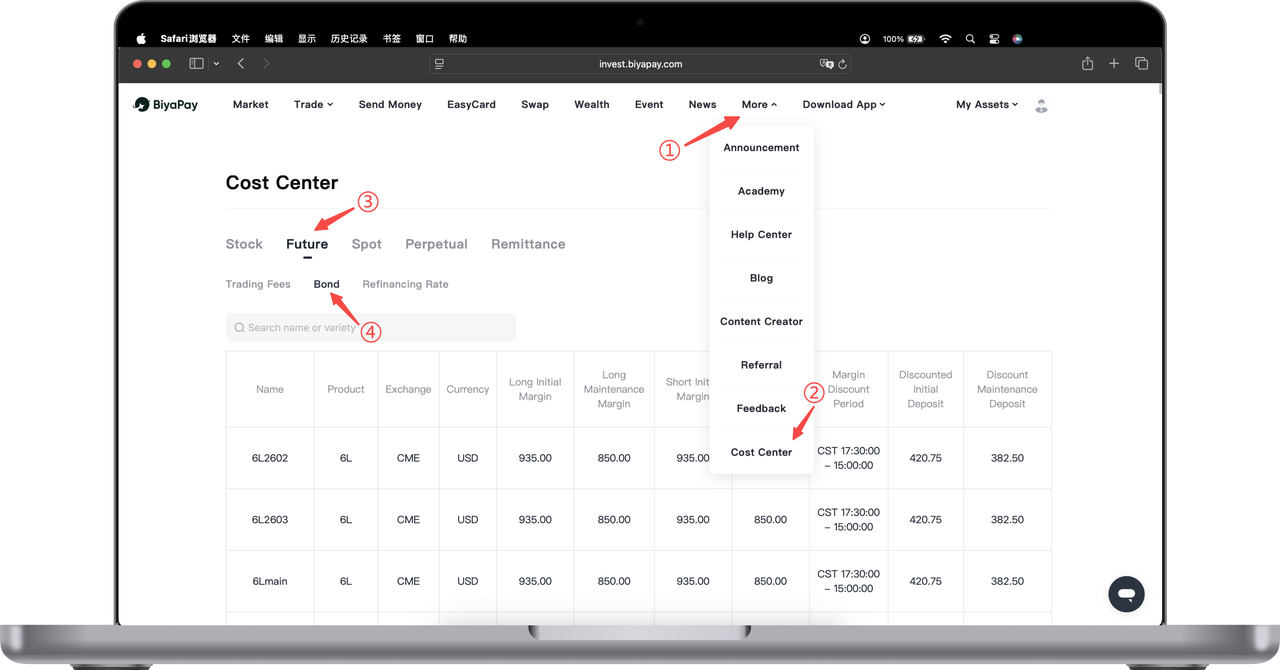Click the page translate icon
1280x670 pixels.
[826, 64]
